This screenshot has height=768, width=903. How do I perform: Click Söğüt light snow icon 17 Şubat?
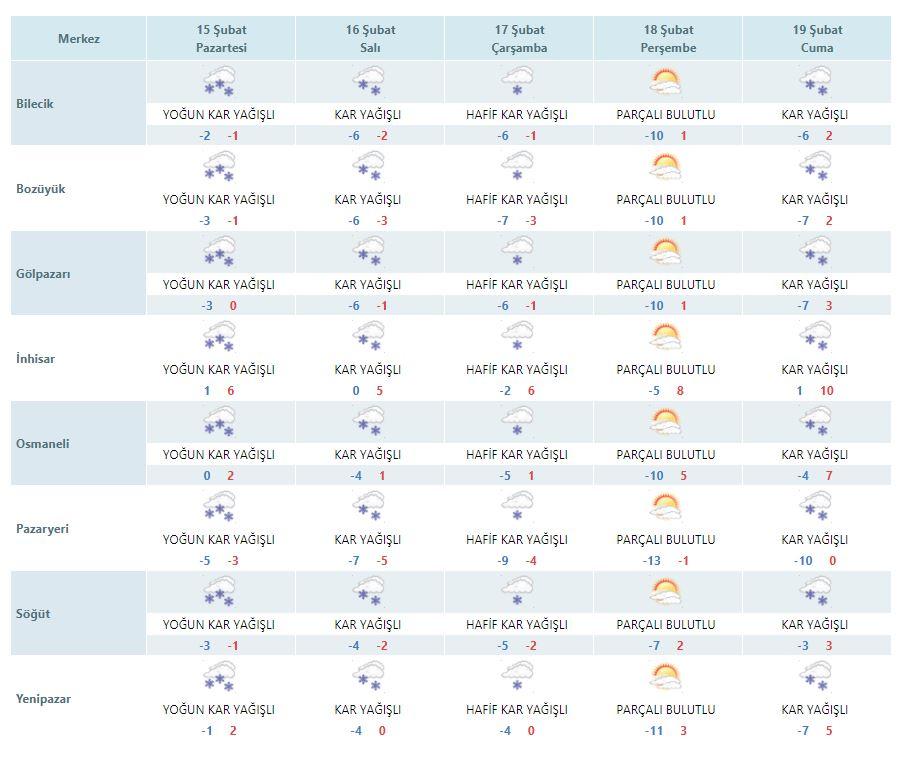click(517, 591)
